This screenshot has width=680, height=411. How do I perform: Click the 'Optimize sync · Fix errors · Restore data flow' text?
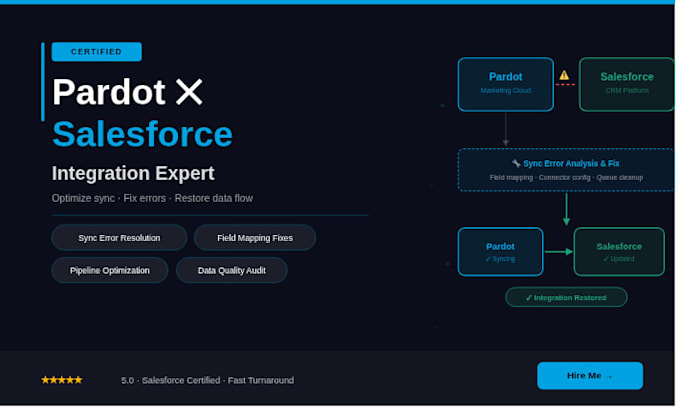point(152,198)
